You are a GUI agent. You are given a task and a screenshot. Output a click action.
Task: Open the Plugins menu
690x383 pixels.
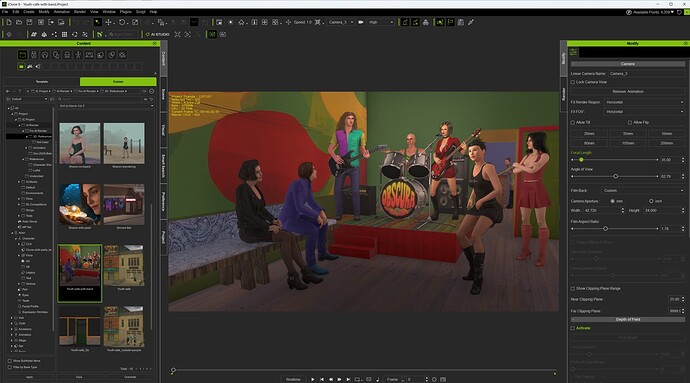point(125,12)
